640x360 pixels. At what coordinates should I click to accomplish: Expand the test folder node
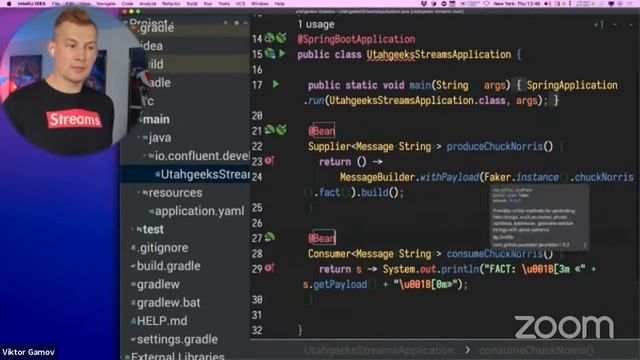[x=133, y=229]
